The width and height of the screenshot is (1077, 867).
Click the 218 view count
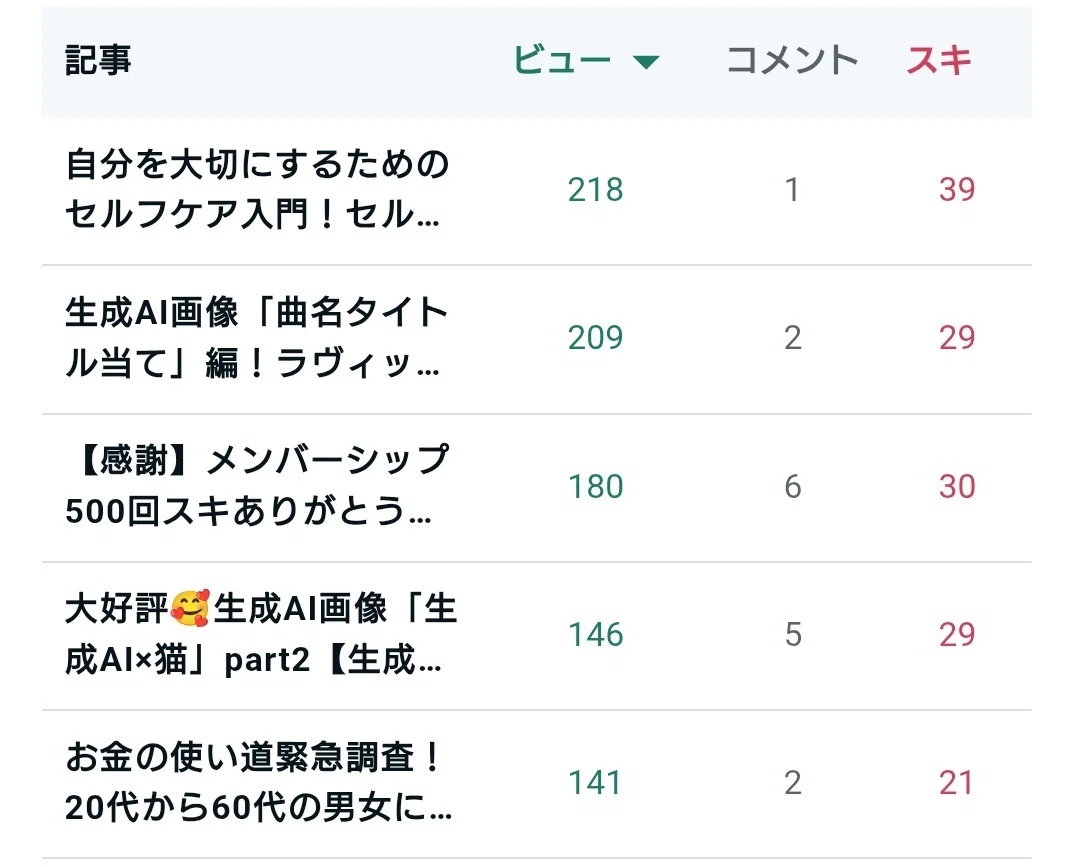tap(596, 190)
